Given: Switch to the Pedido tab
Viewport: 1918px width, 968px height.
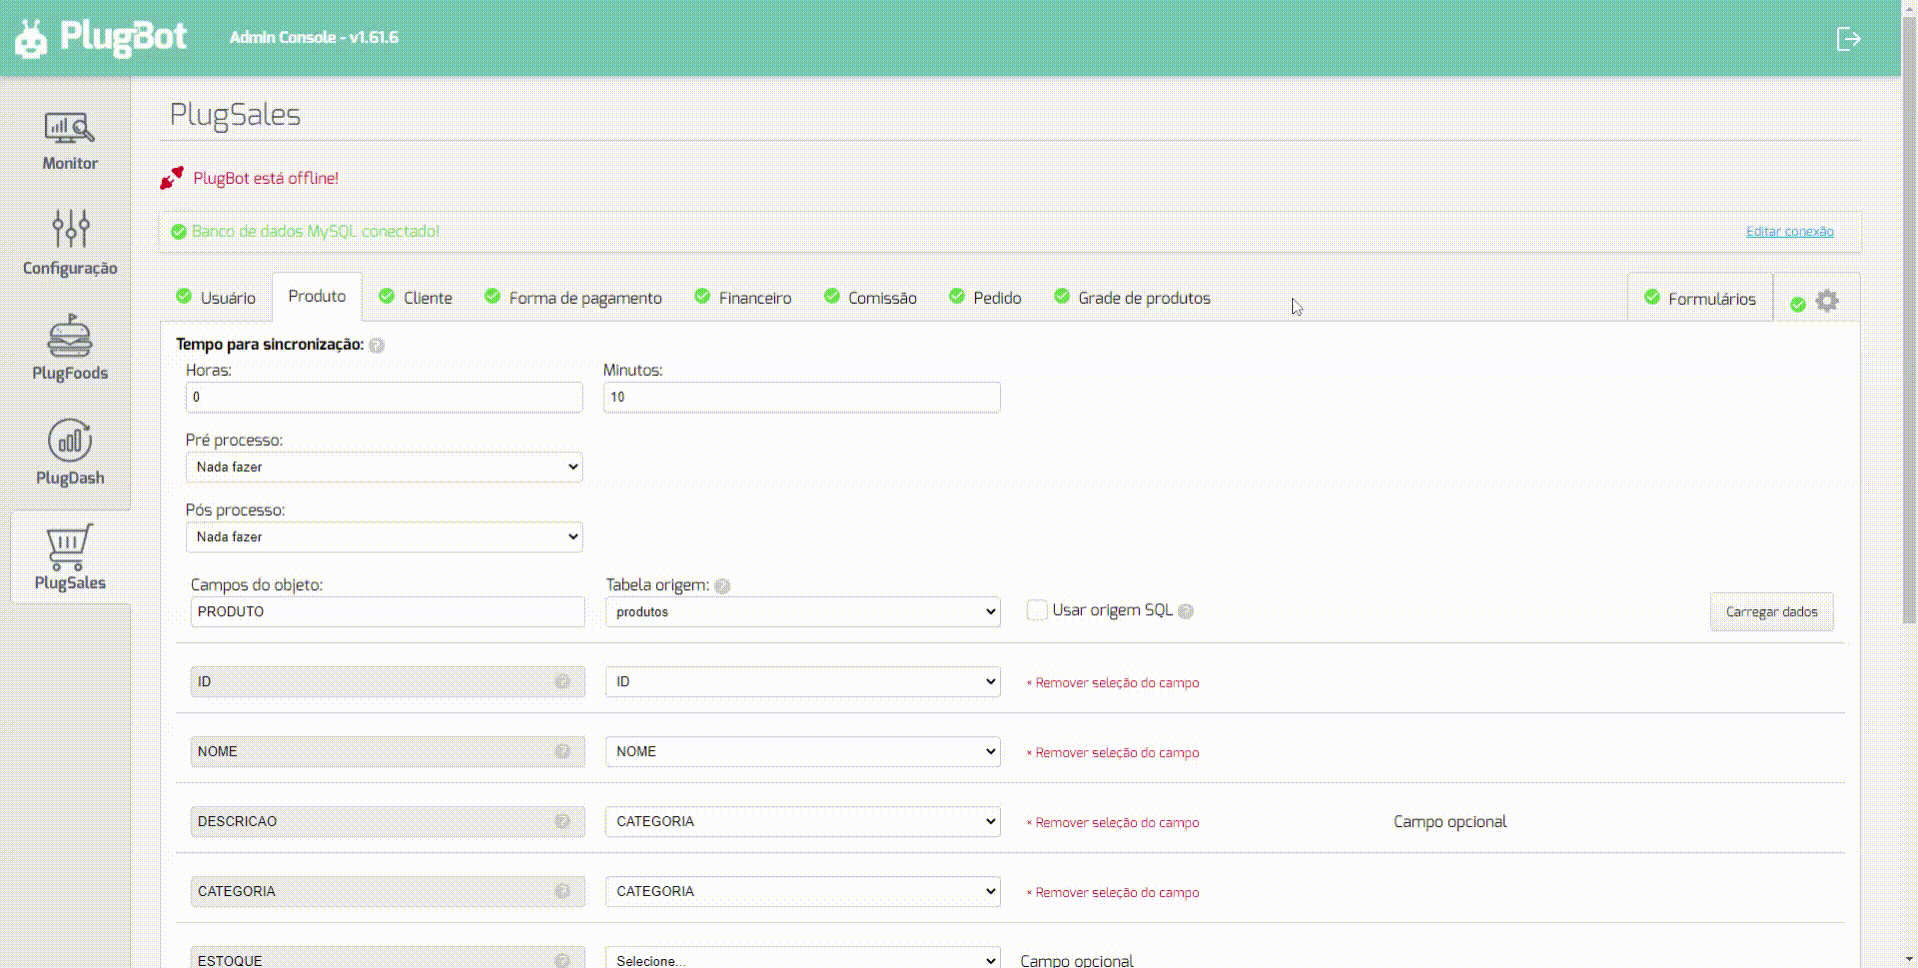Looking at the screenshot, I should pos(985,298).
